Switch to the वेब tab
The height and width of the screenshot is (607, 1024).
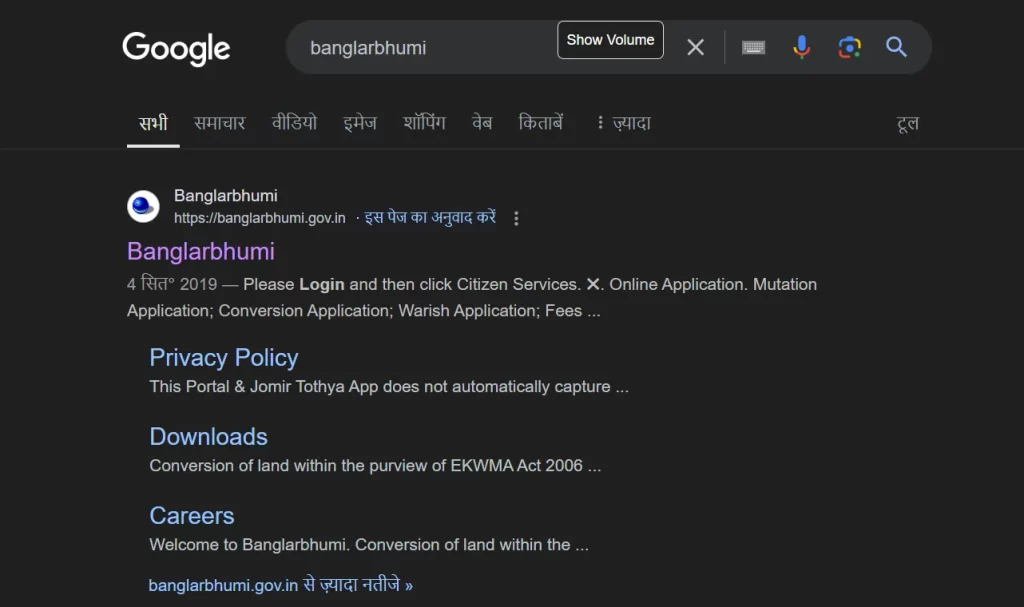click(x=482, y=123)
